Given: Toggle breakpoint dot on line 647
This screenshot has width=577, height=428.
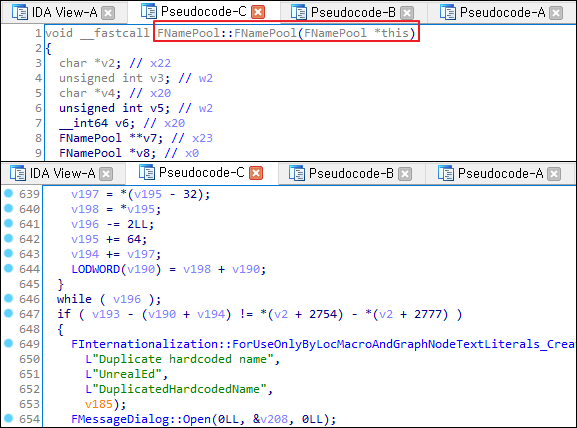Looking at the screenshot, I should click(x=8, y=314).
